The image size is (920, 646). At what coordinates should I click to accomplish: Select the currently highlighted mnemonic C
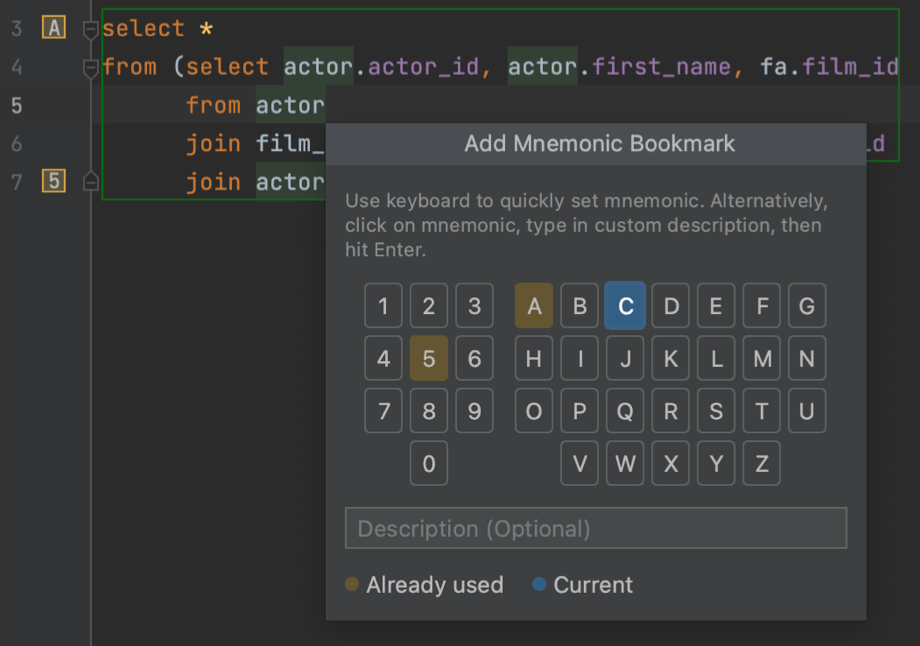(625, 306)
